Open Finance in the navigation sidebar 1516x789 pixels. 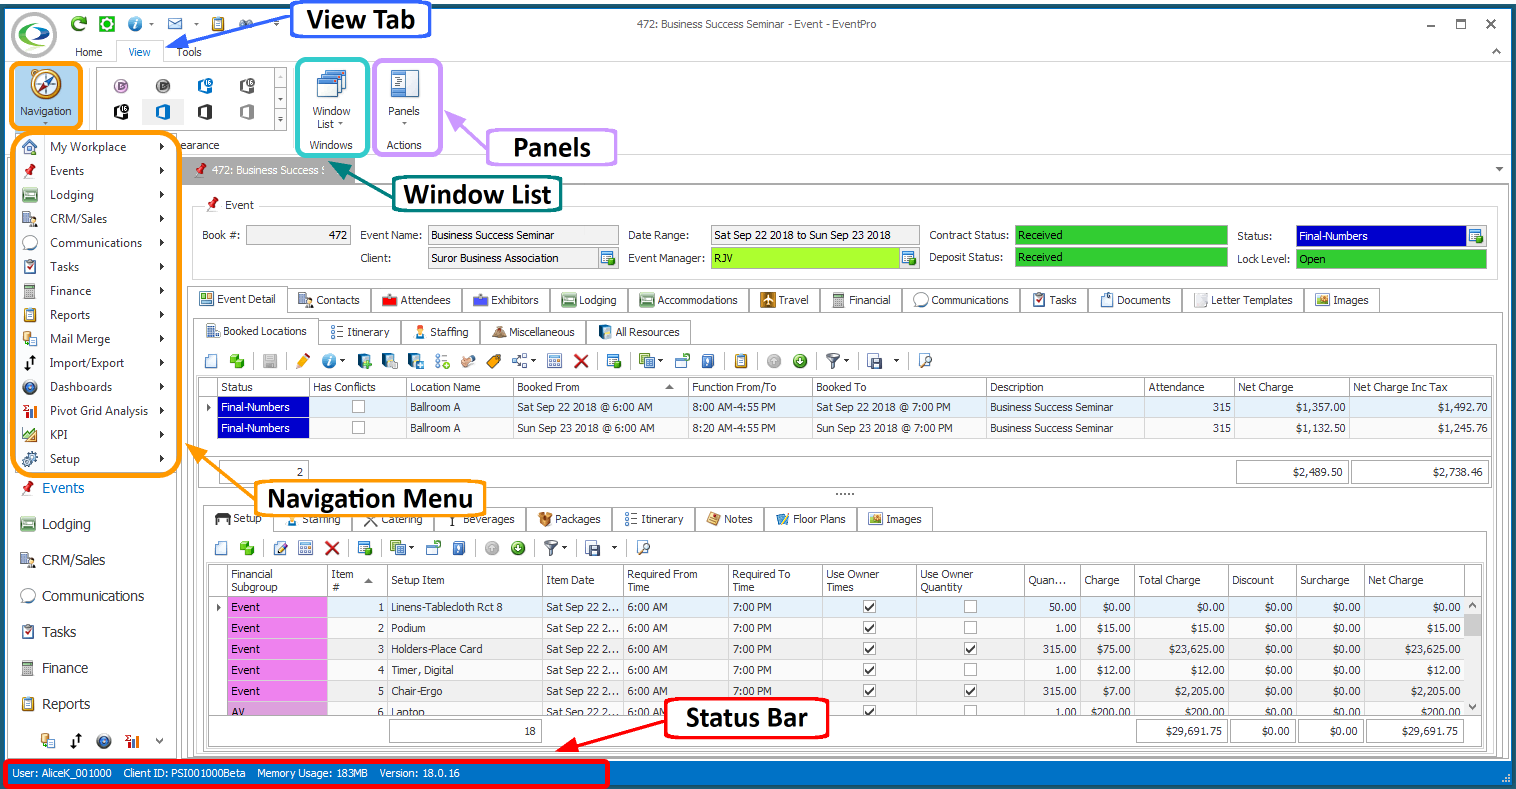click(65, 668)
